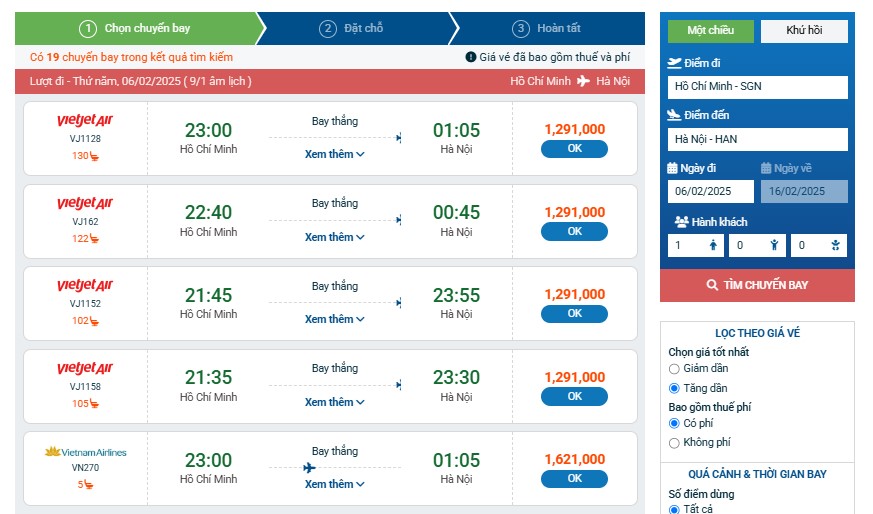Image resolution: width=873 pixels, height=514 pixels.
Task: Choose flight VJ162 with its OK button
Action: tap(574, 232)
